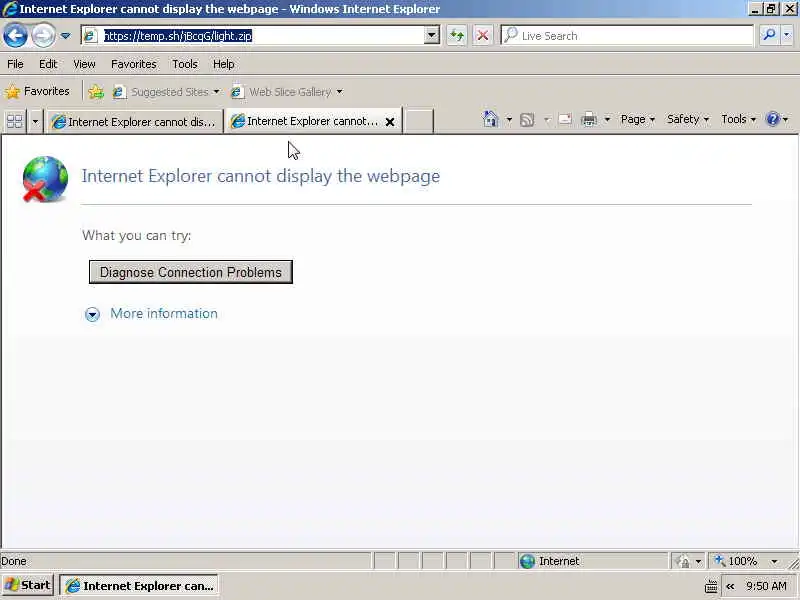Click the 'Done' status bar text
The image size is (800, 600).
pyautogui.click(x=14, y=561)
